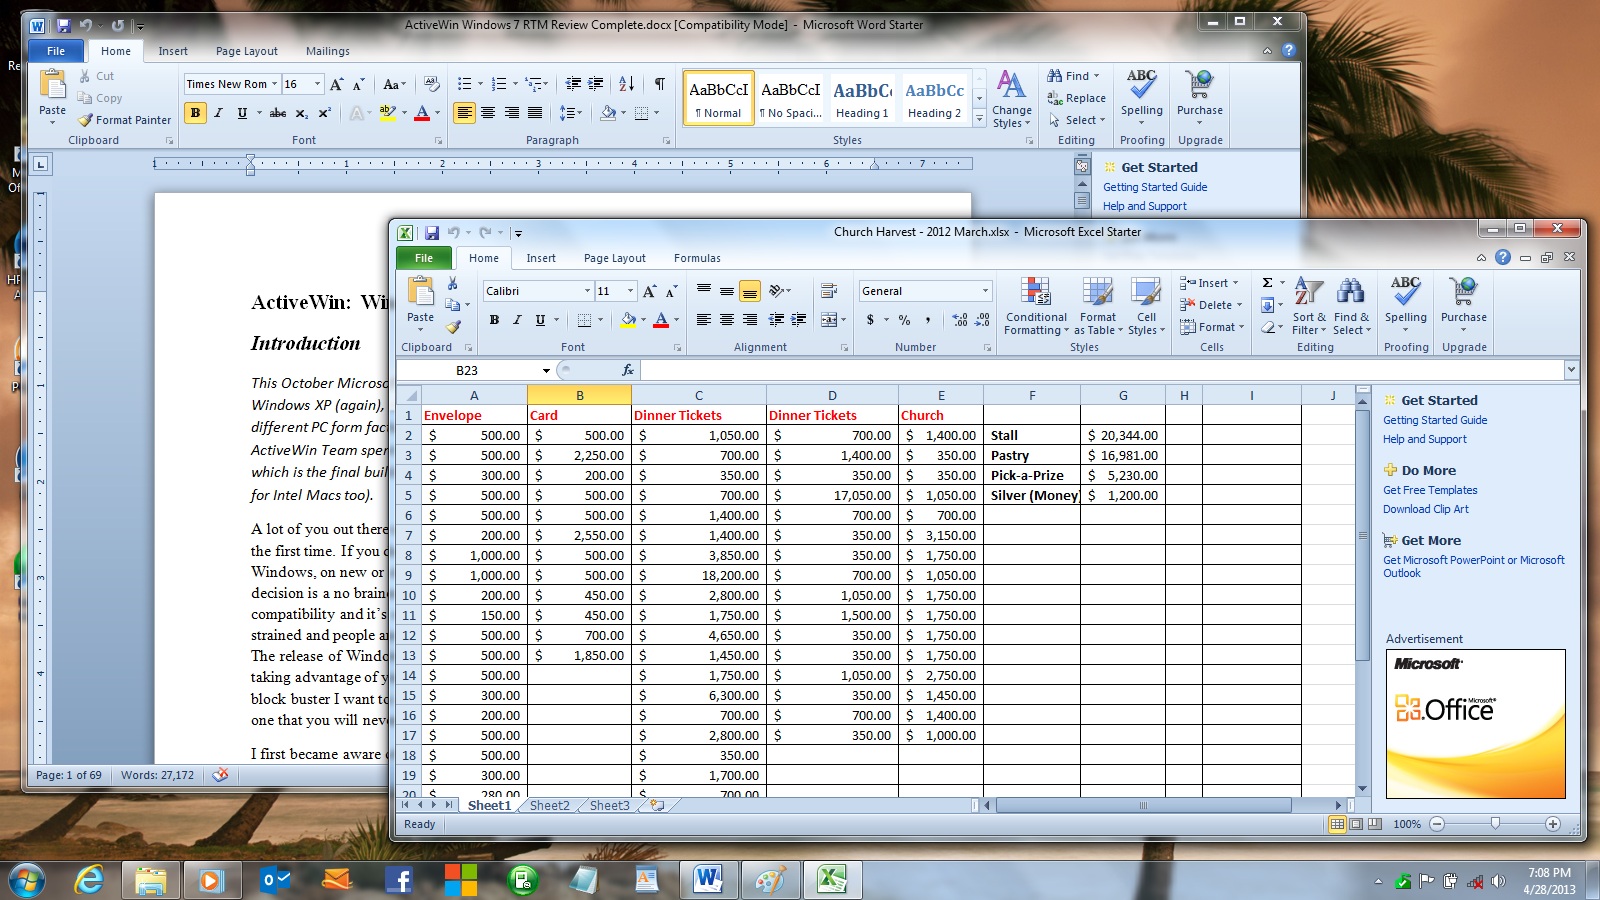Open Excel's General number format dropdown
Image resolution: width=1600 pixels, height=900 pixels.
985,291
